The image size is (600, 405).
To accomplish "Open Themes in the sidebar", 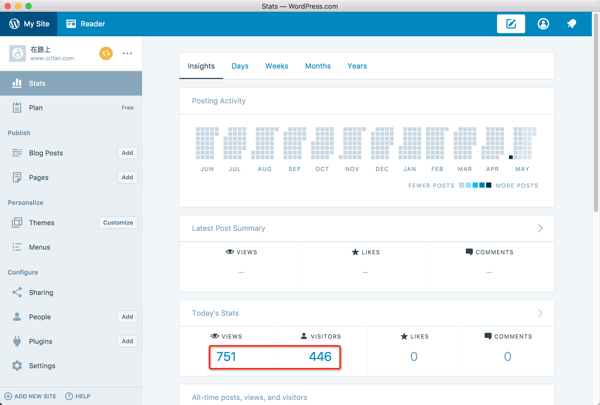I will click(x=41, y=222).
